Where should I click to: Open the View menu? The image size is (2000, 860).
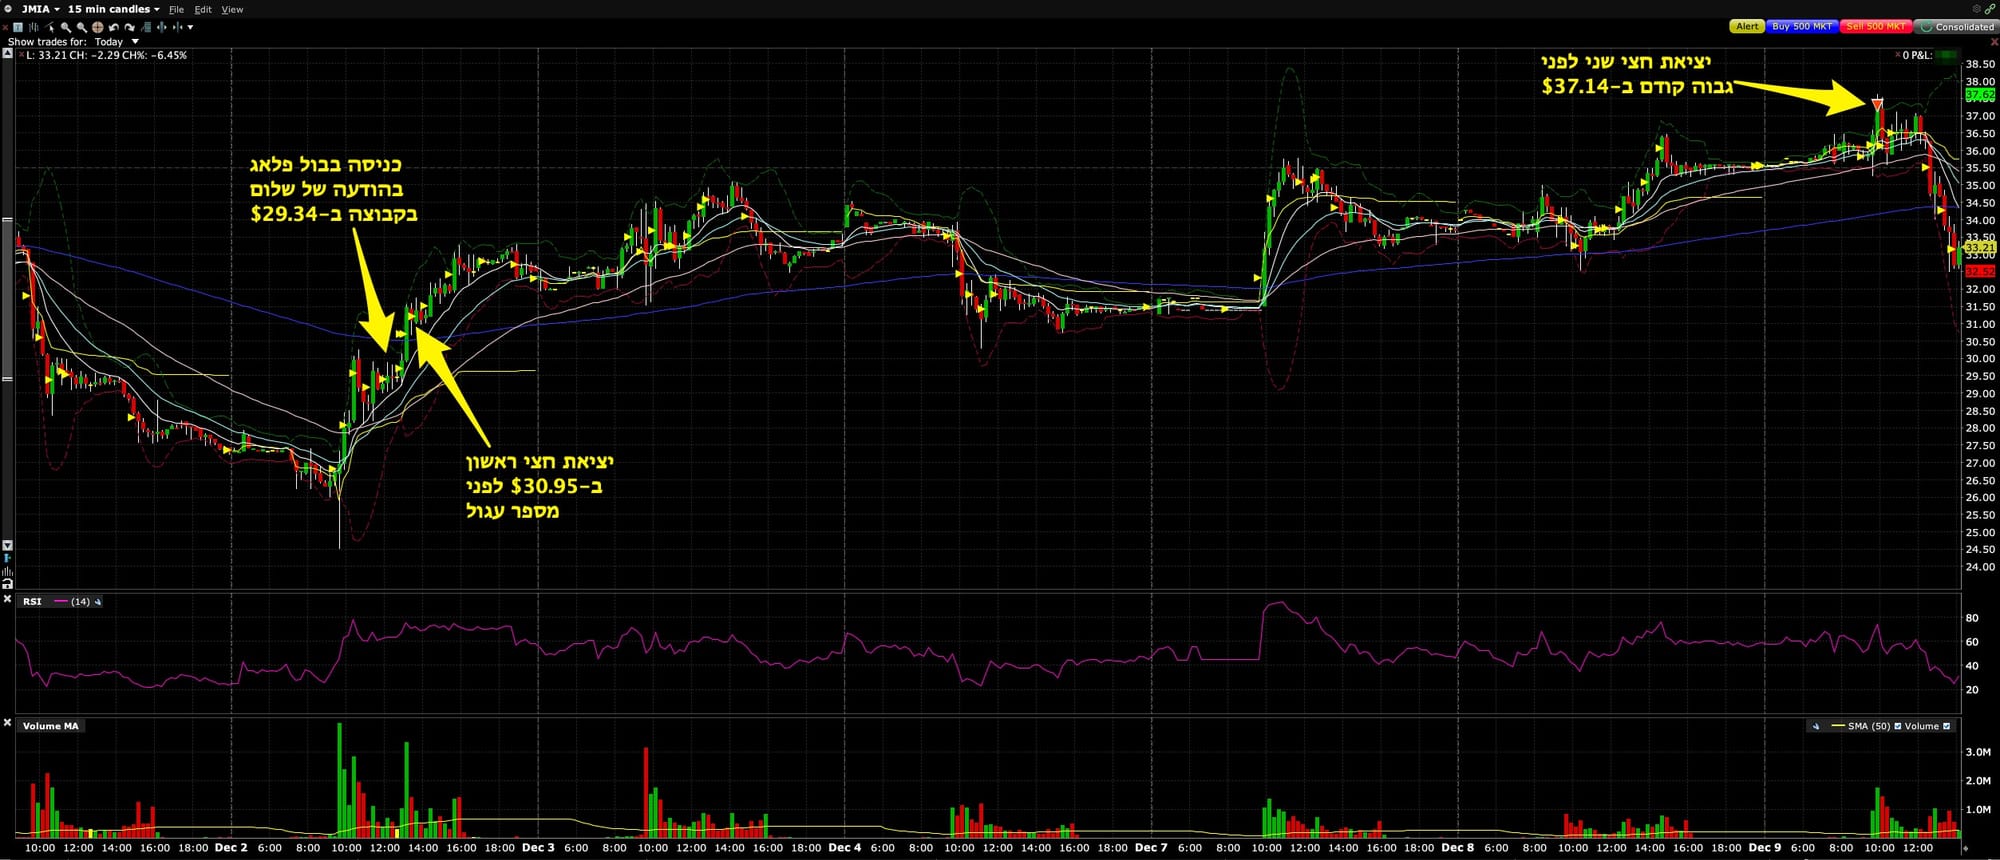pyautogui.click(x=232, y=9)
